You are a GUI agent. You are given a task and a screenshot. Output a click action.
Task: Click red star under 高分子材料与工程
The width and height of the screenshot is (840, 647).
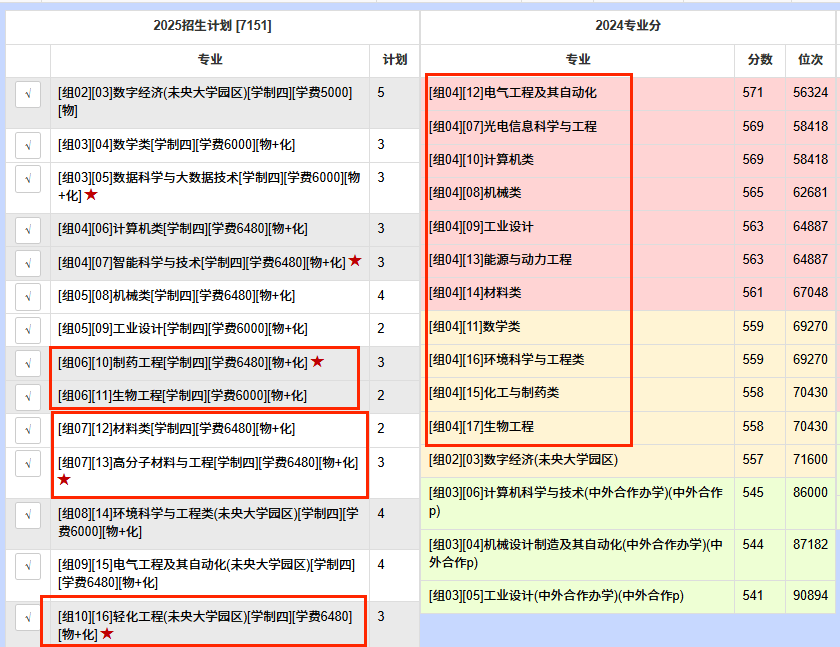tap(64, 479)
